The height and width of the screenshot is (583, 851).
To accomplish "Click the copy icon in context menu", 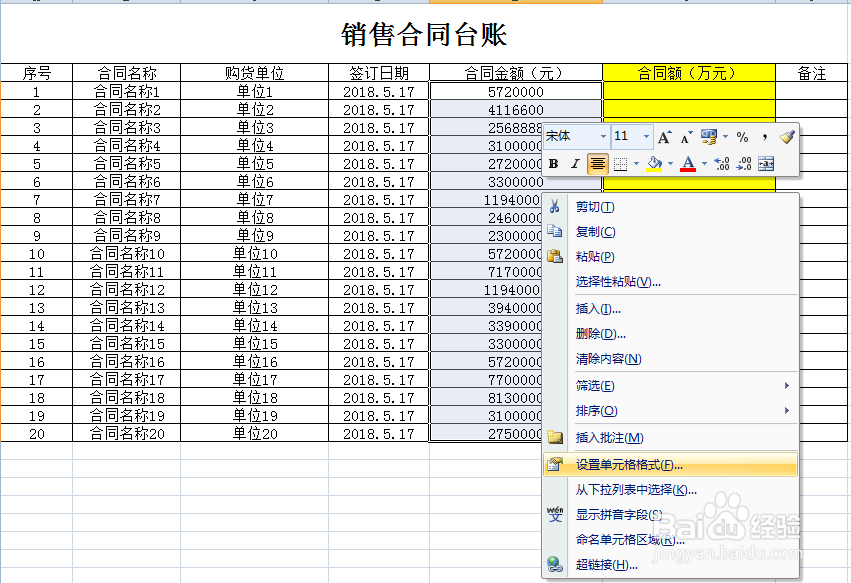I will 555,231.
